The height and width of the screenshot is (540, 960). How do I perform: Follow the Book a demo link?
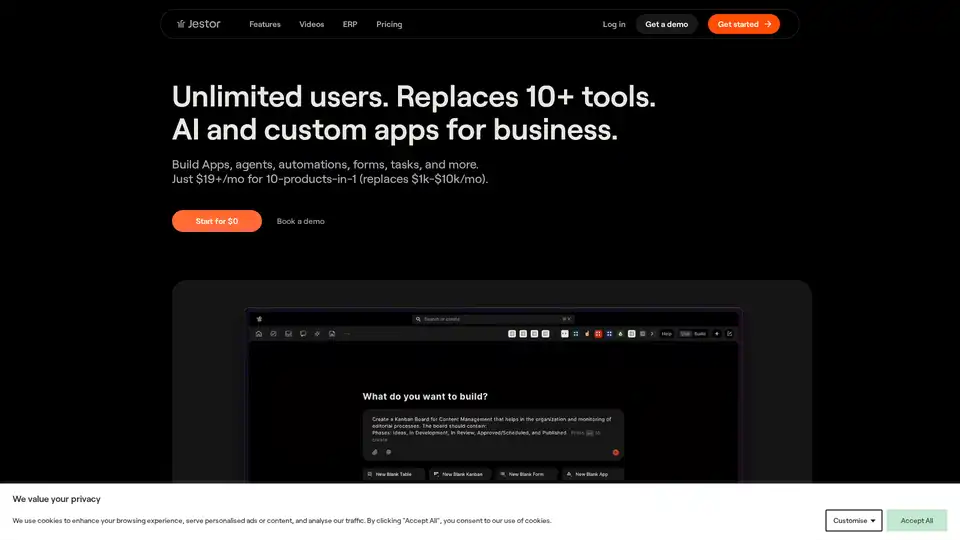tap(300, 221)
